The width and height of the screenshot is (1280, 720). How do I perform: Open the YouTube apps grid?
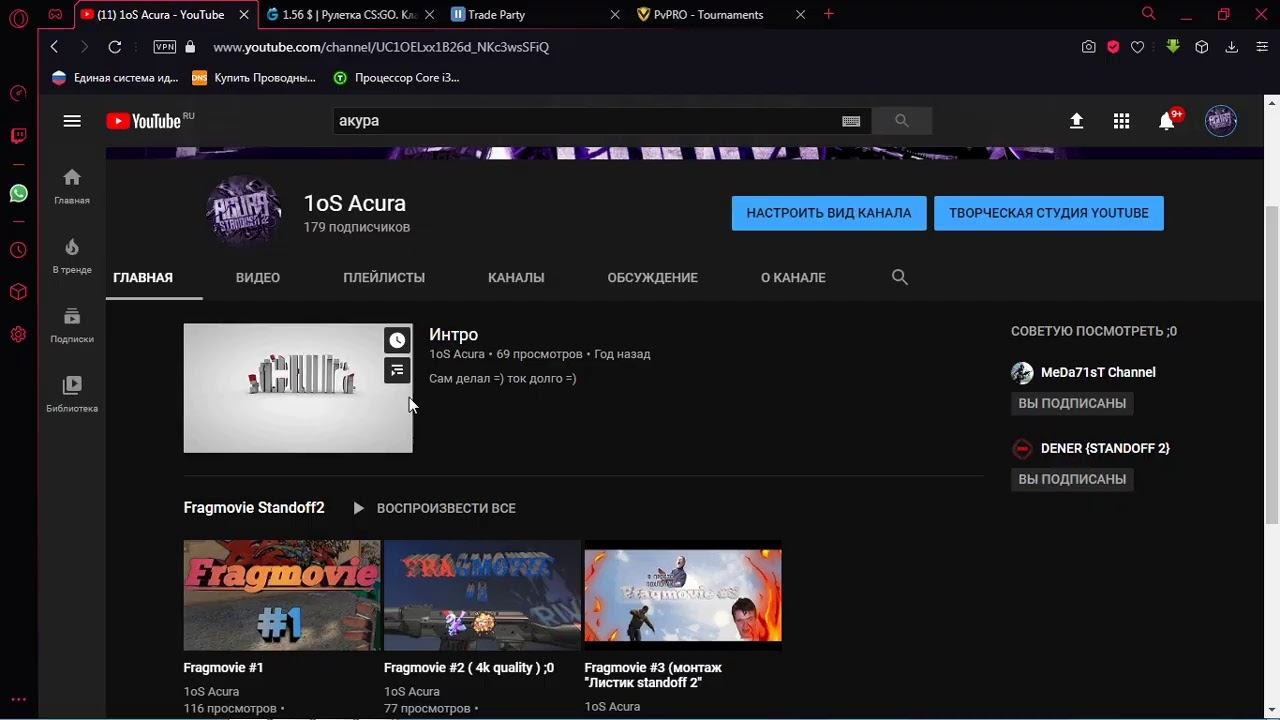(x=1121, y=121)
